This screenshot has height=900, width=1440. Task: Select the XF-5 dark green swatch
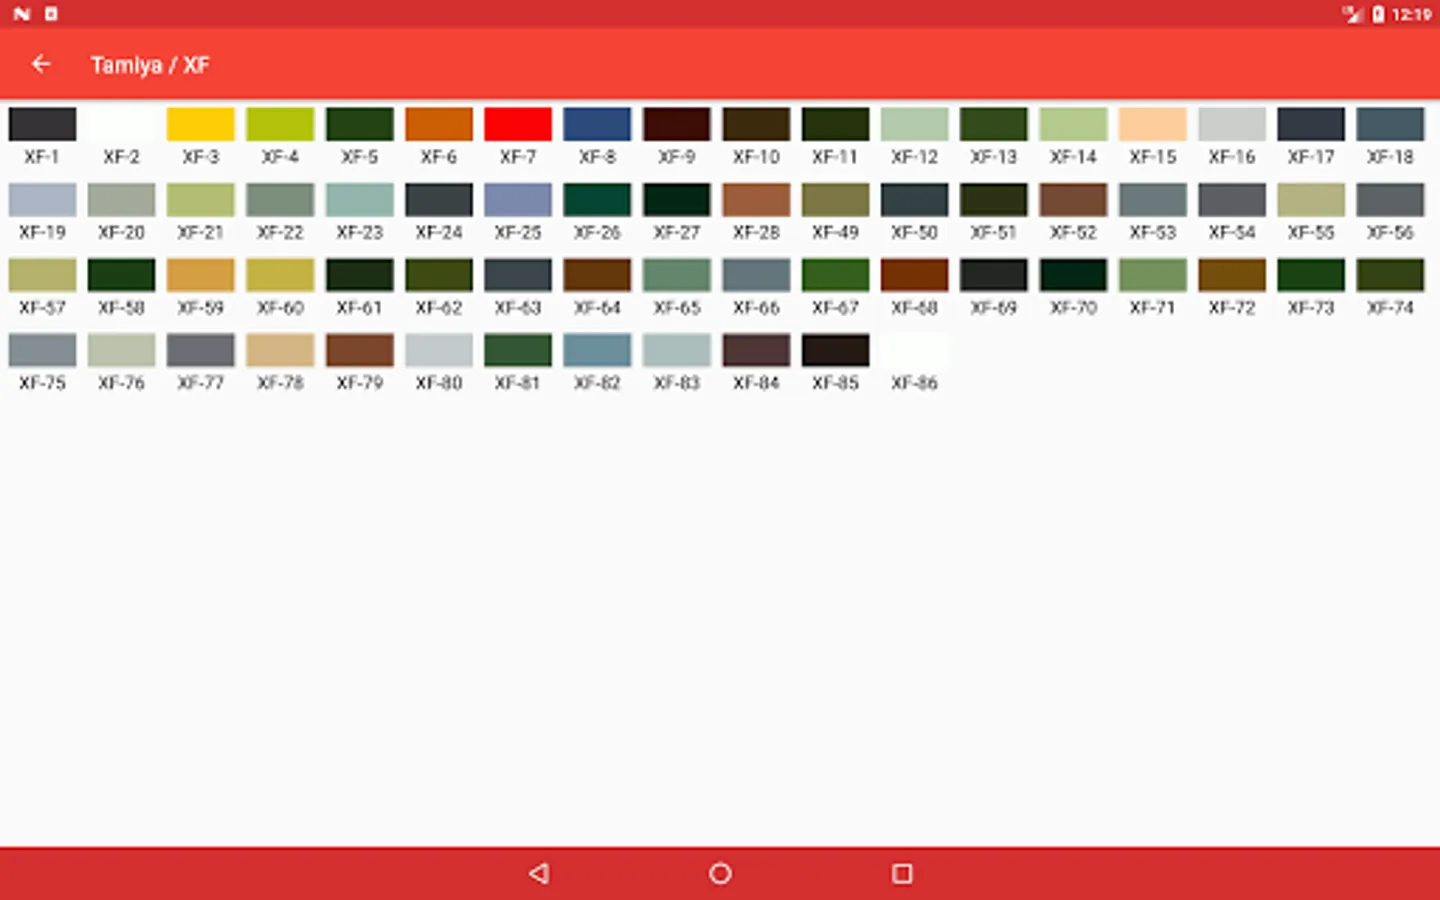tap(359, 124)
